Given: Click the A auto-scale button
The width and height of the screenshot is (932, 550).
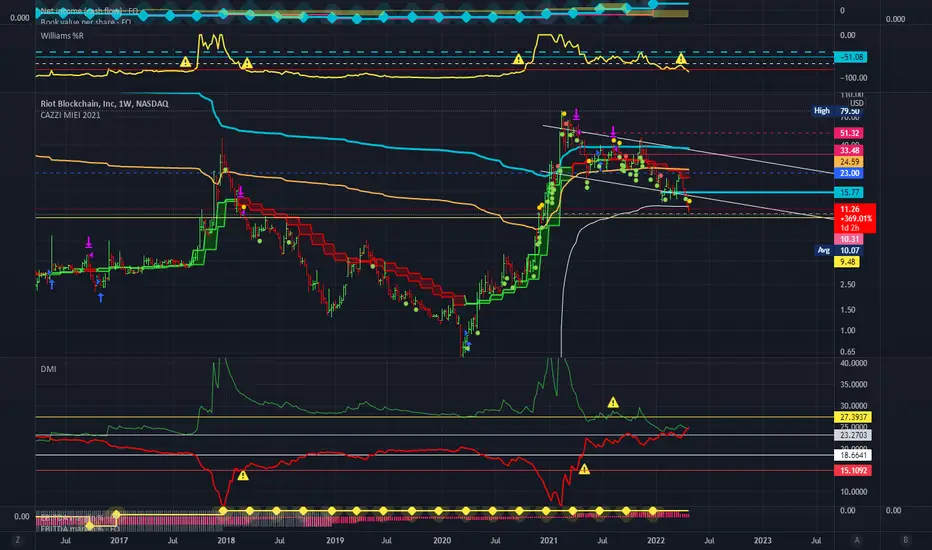Looking at the screenshot, I should click(857, 540).
